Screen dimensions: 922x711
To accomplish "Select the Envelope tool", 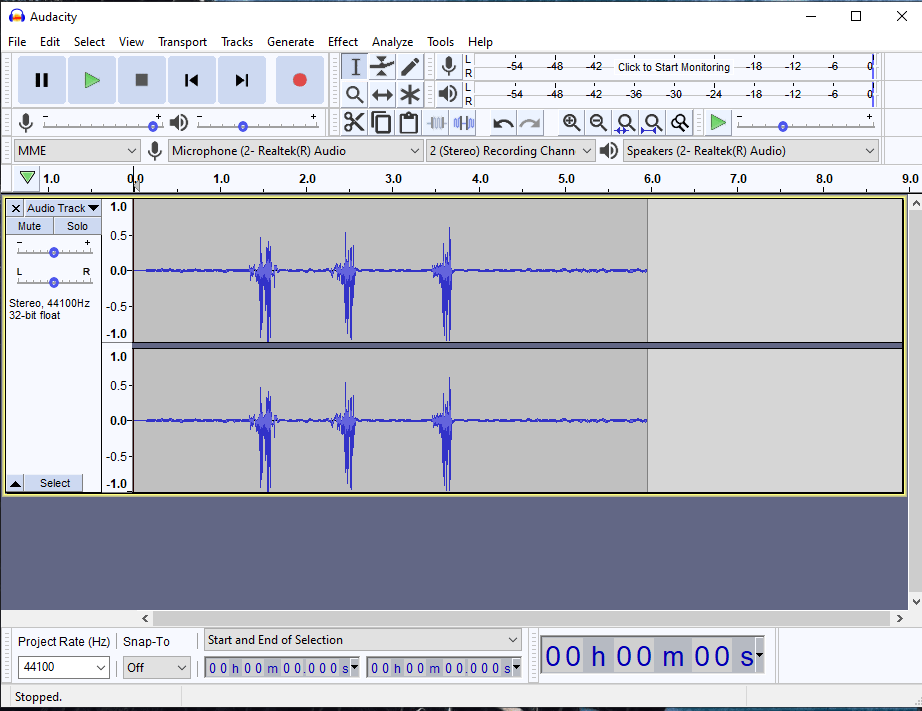I will (x=381, y=65).
